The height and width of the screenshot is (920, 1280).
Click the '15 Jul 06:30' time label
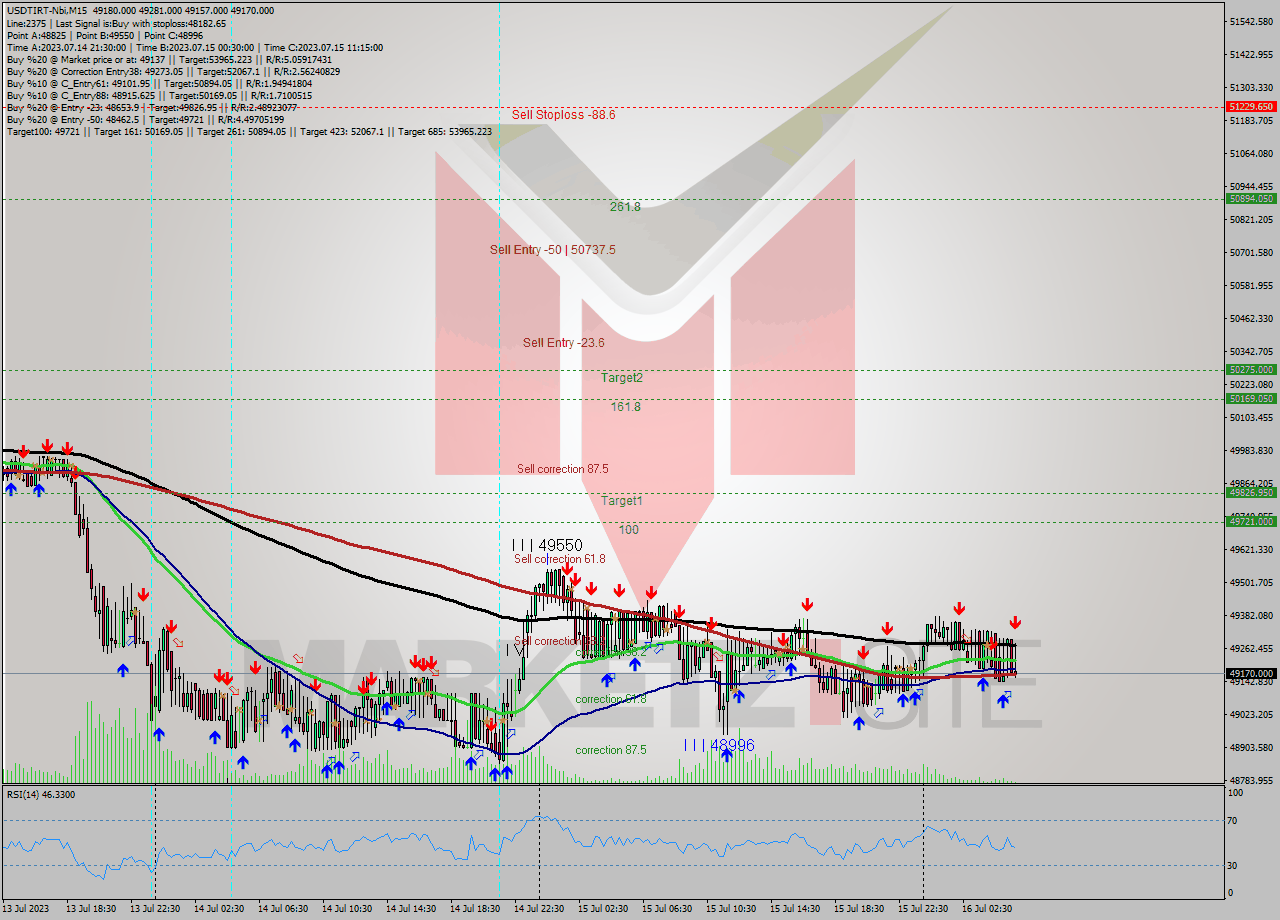[x=667, y=909]
